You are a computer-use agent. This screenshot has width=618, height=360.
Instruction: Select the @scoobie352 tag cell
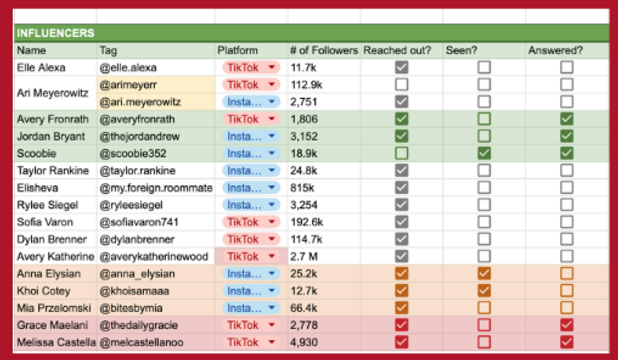point(156,153)
